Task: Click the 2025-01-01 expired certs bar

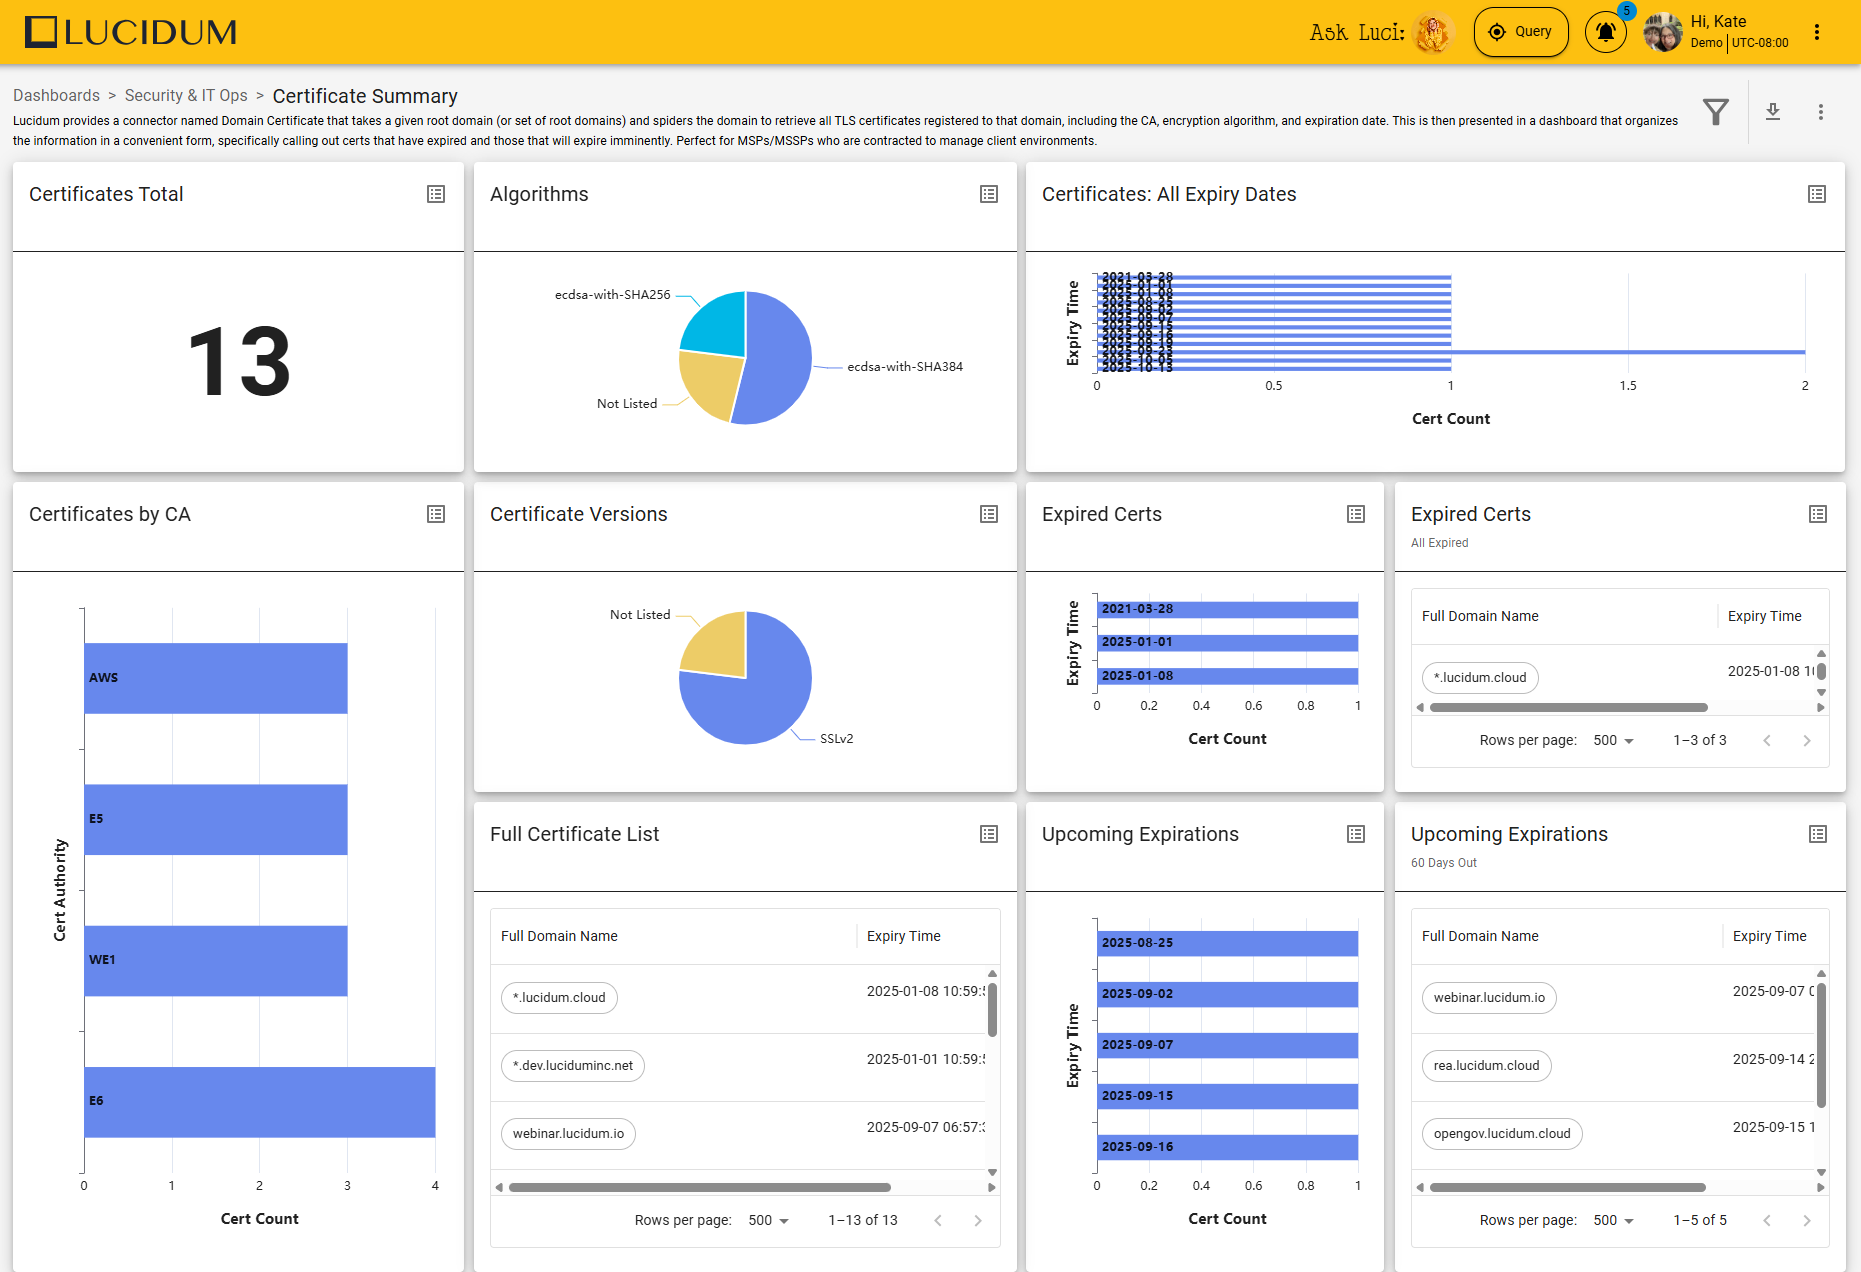Action: [1228, 643]
